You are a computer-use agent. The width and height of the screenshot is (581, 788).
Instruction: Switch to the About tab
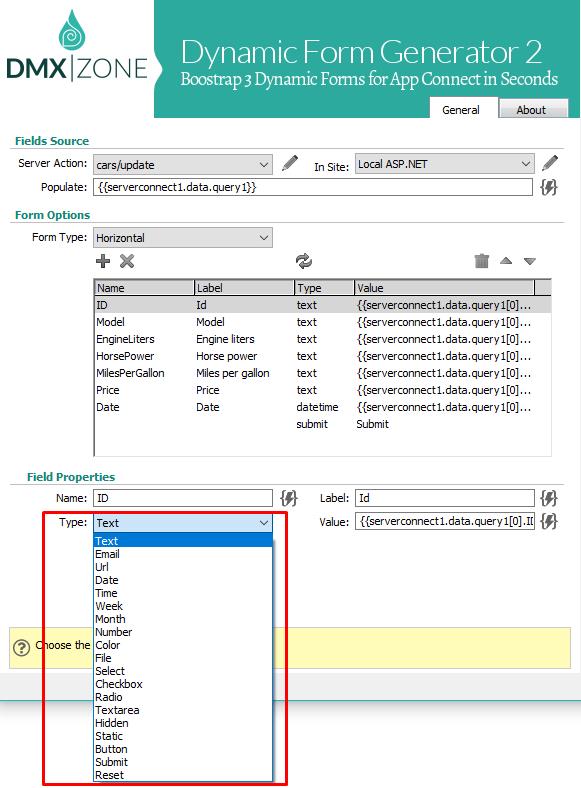click(x=531, y=110)
